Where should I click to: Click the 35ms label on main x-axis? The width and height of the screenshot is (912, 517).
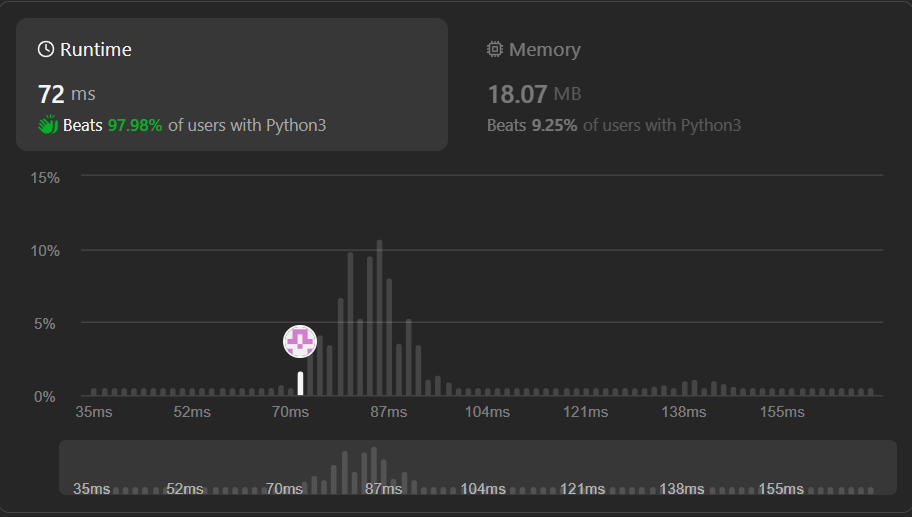[x=93, y=411]
